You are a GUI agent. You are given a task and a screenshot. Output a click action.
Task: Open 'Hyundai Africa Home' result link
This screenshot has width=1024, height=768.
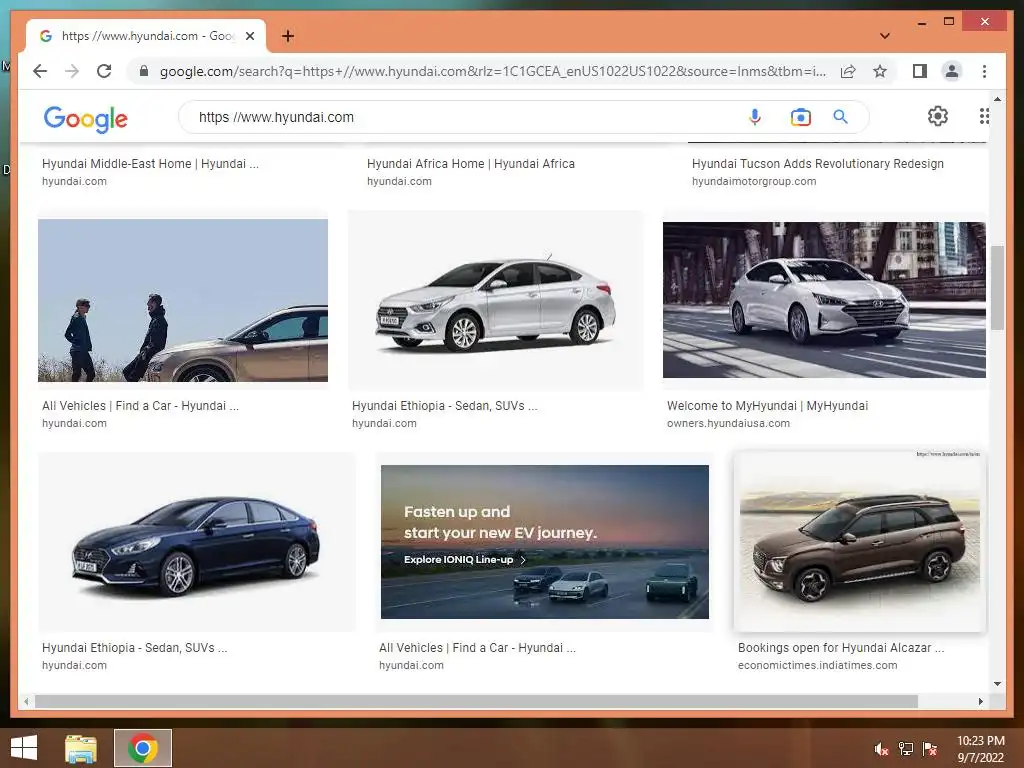(471, 164)
